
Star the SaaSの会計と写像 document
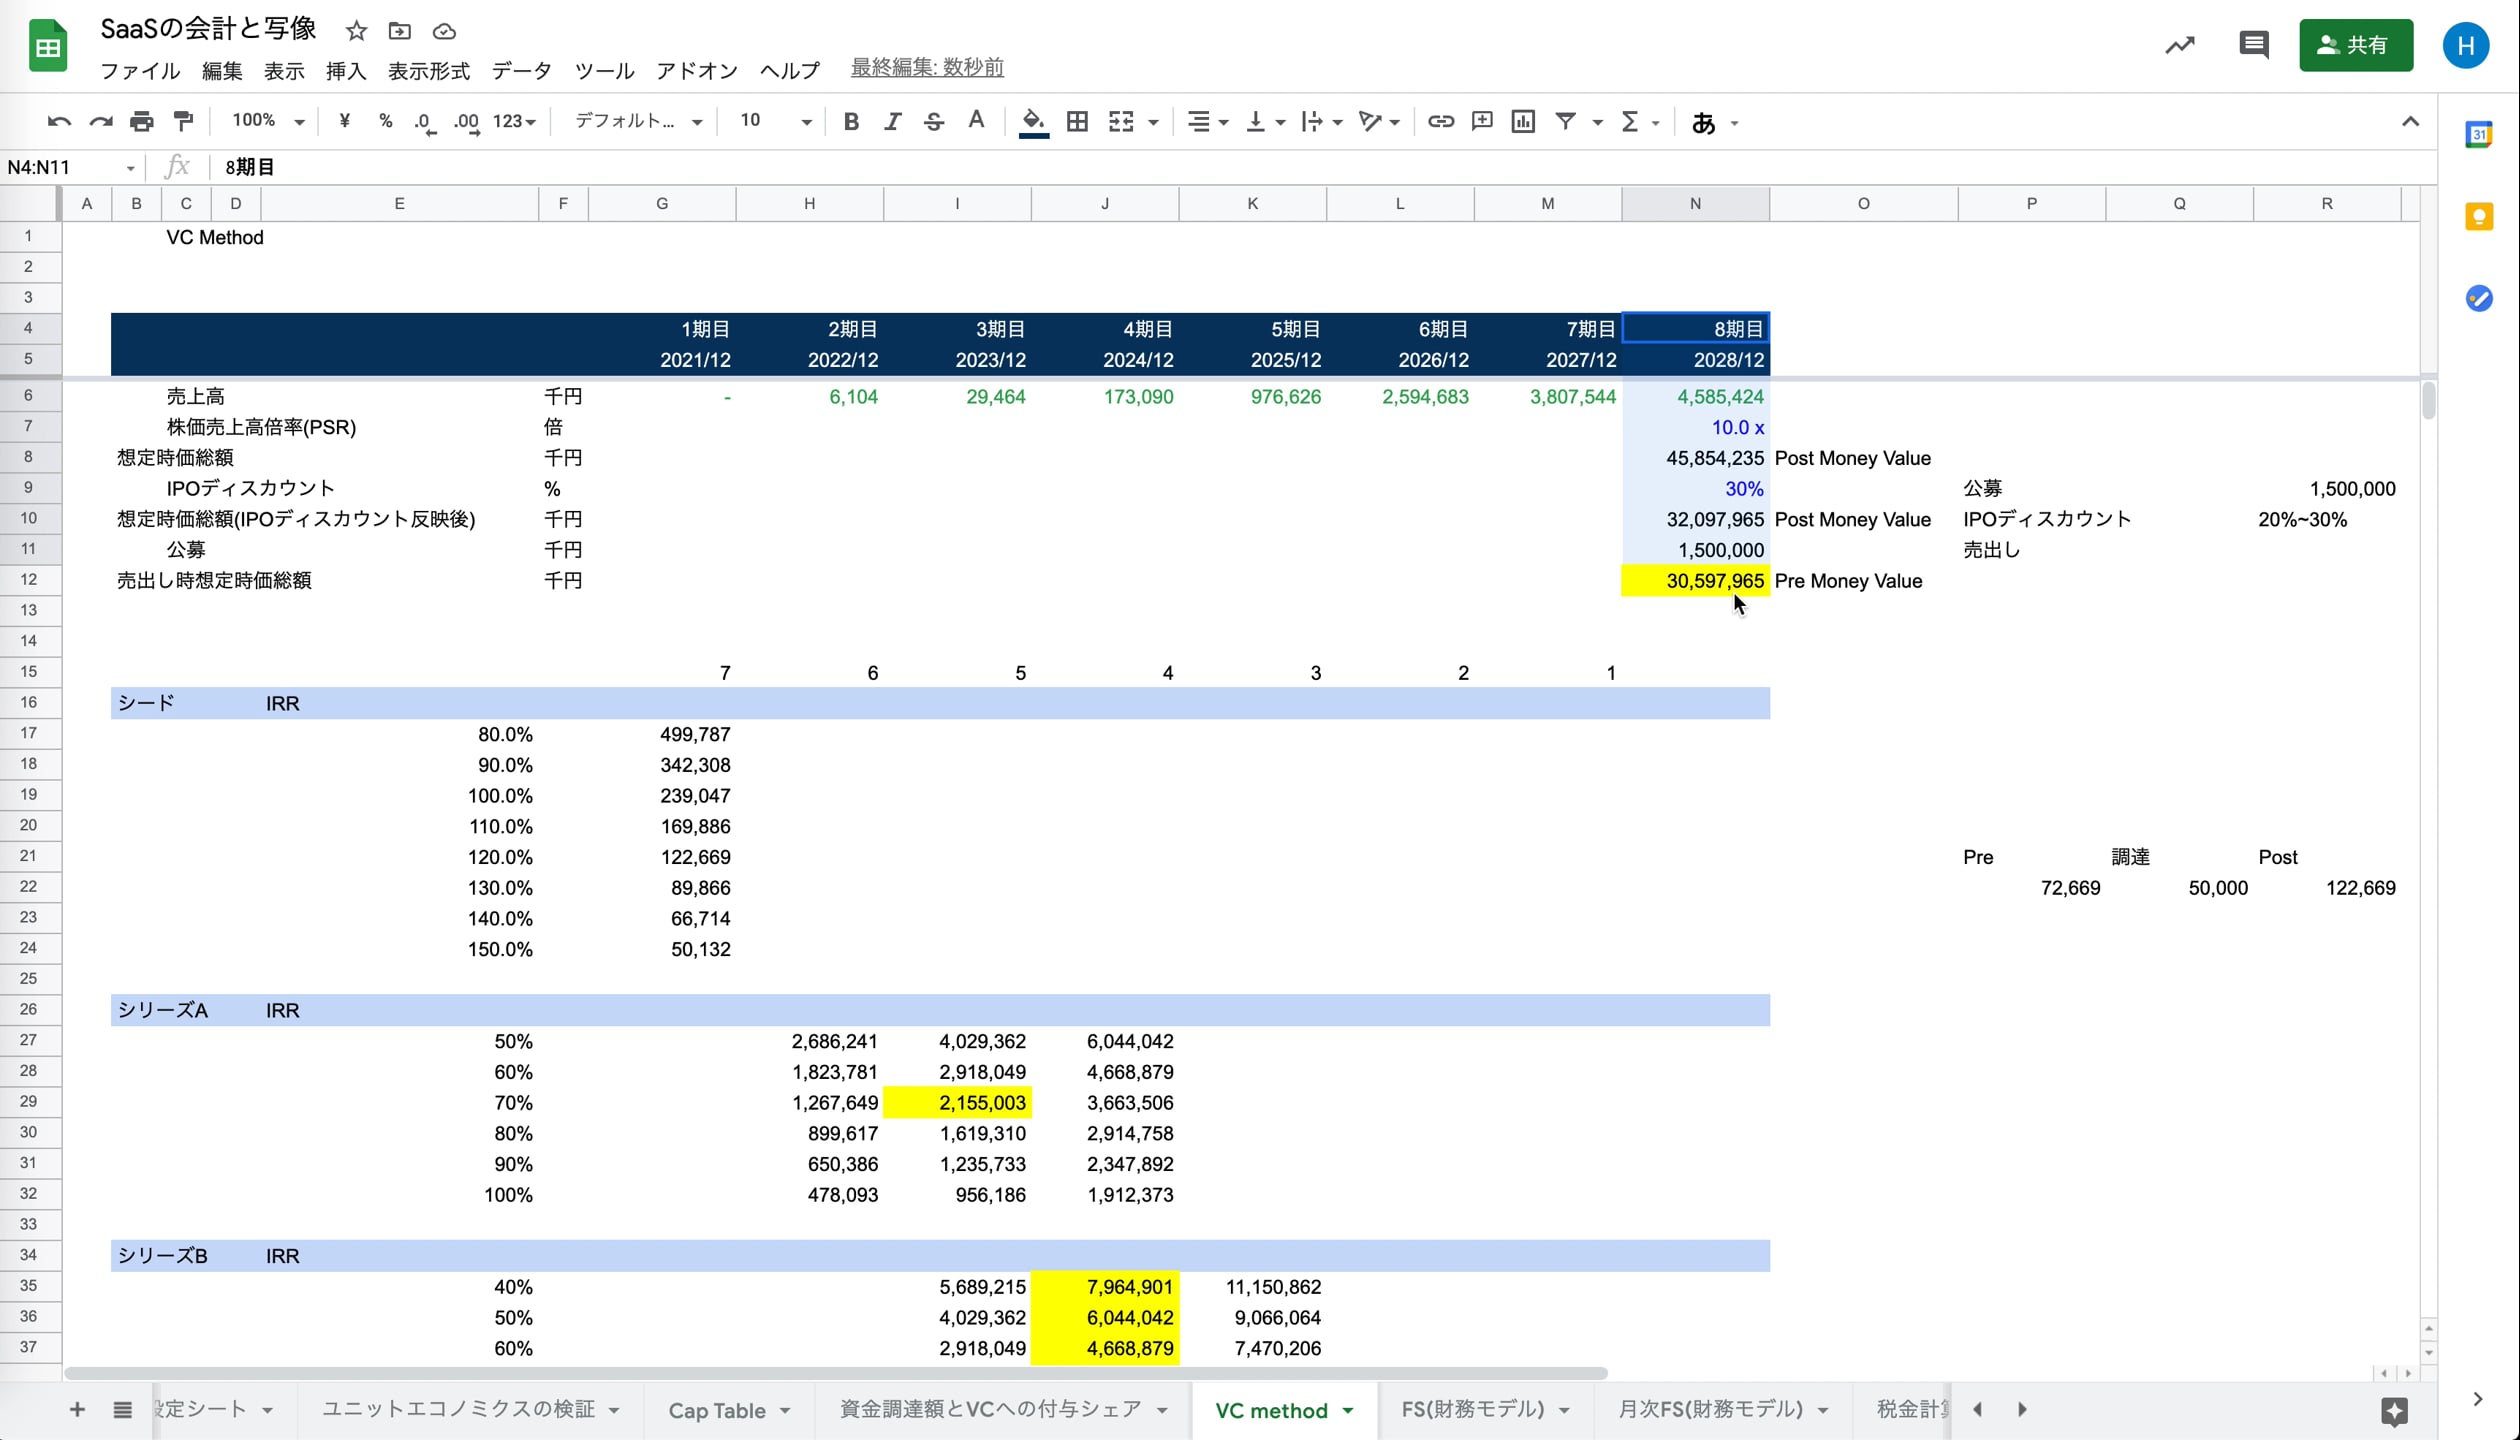click(x=356, y=31)
